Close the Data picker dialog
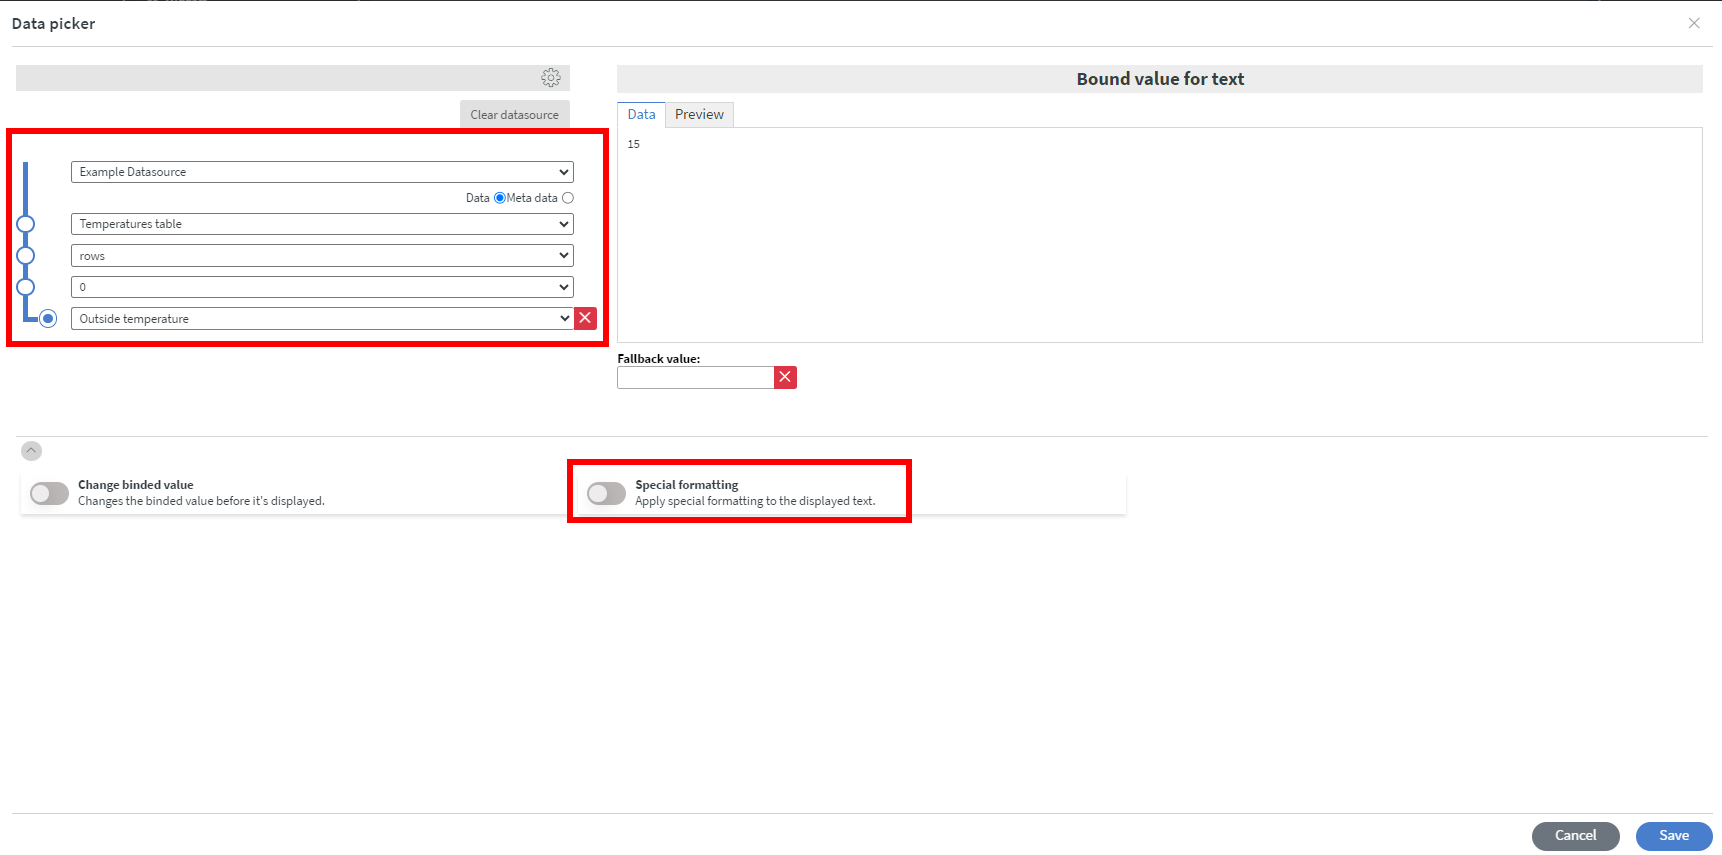Screen dimensions: 1722x855 (x=1694, y=23)
